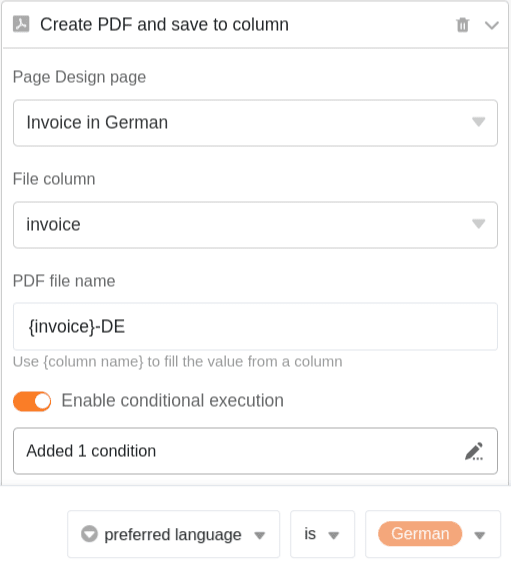Image resolution: width=511 pixels, height=567 pixels.
Task: Click the arrow beside the 'is' operator
Action: point(333,535)
